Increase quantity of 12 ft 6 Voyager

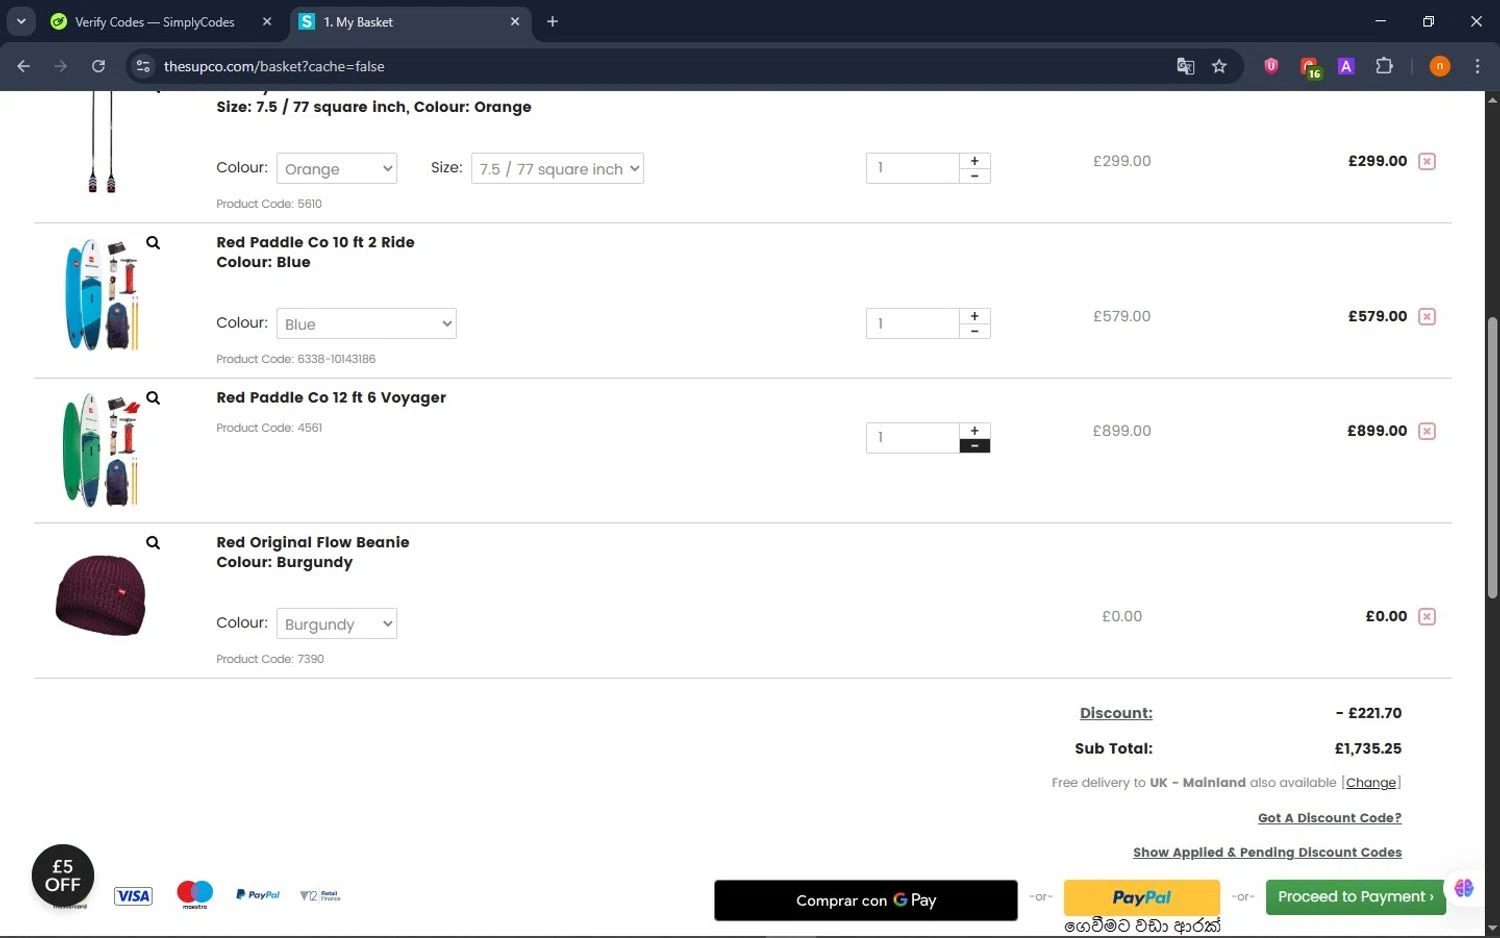974,430
